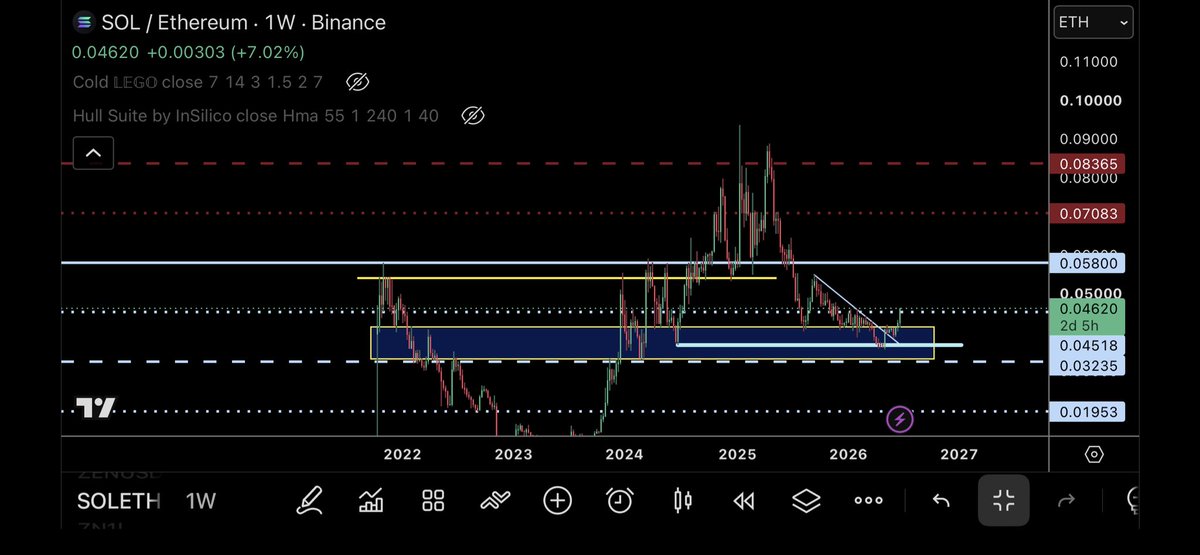
Task: Toggle visibility of Hull Suite indicator
Action: [x=473, y=116]
